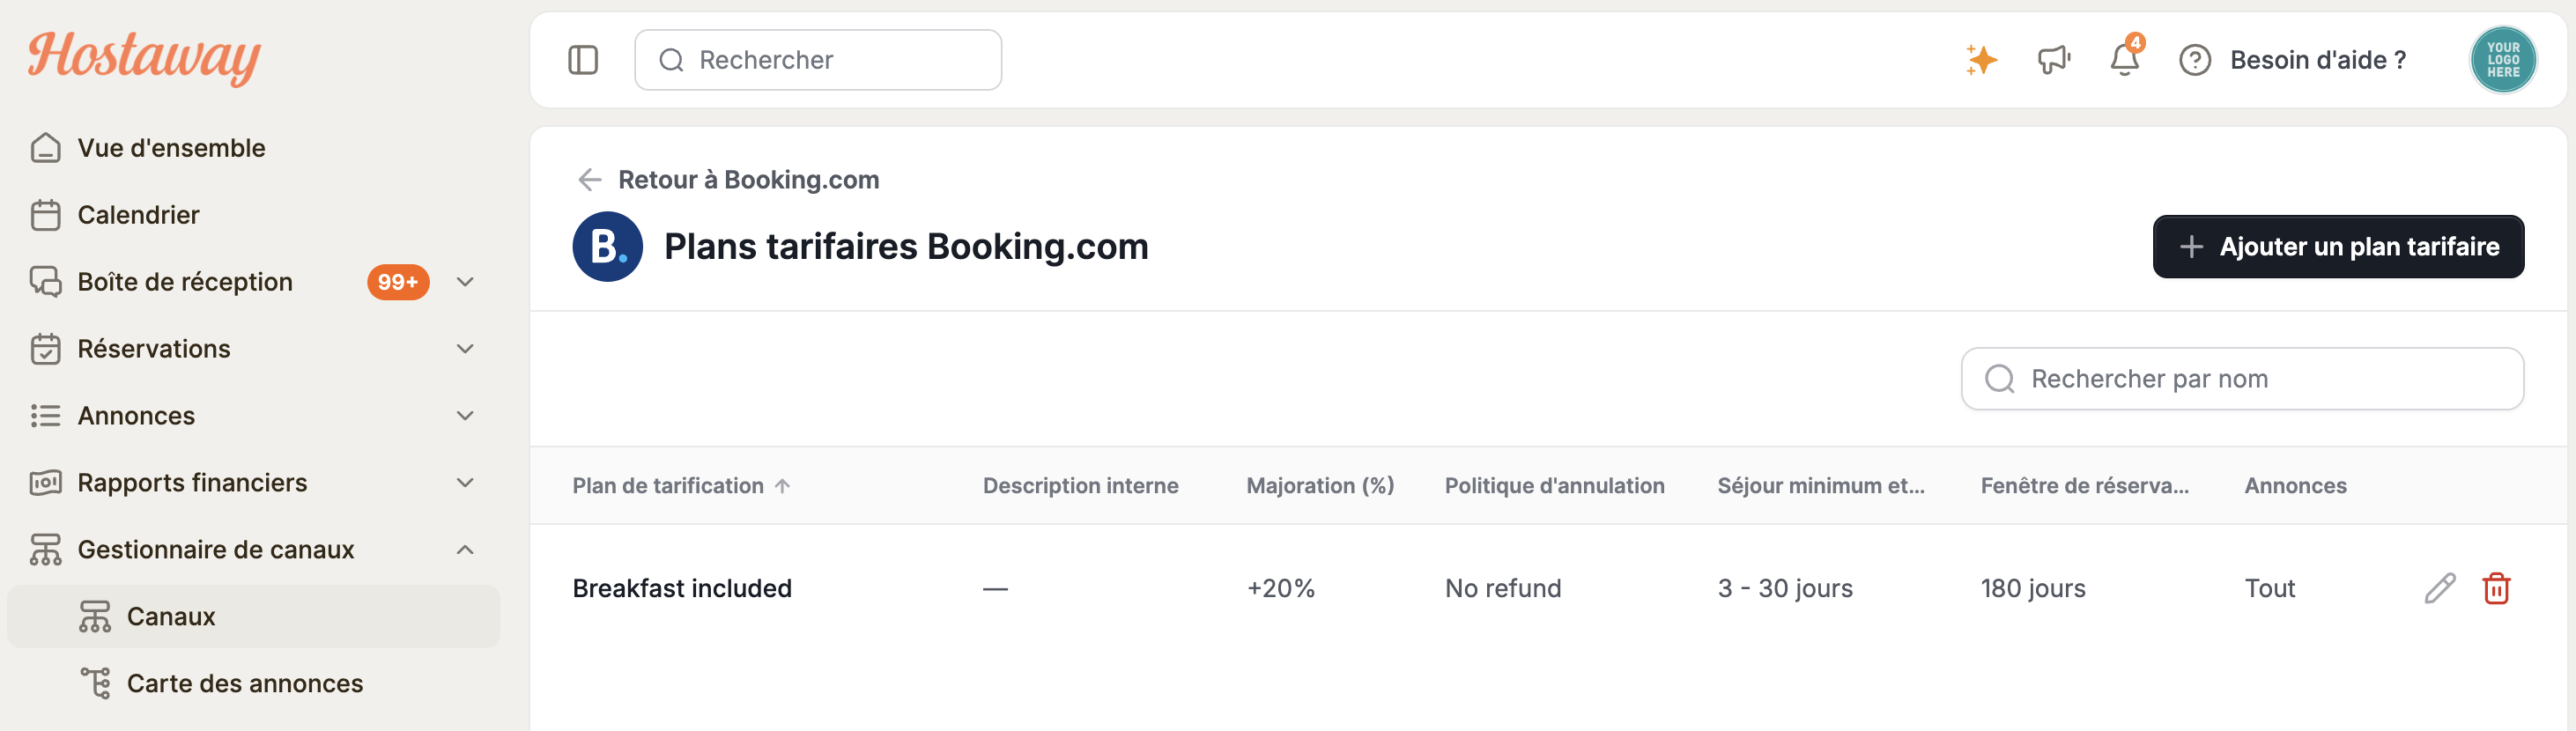
Task: Collapse the Gestionnaire de canaux section
Action: click(465, 550)
